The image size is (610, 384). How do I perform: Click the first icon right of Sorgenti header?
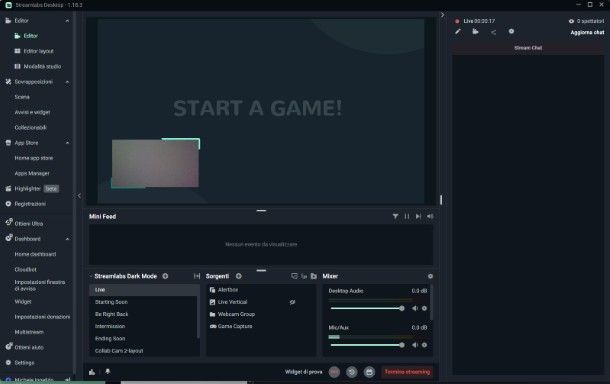294,276
